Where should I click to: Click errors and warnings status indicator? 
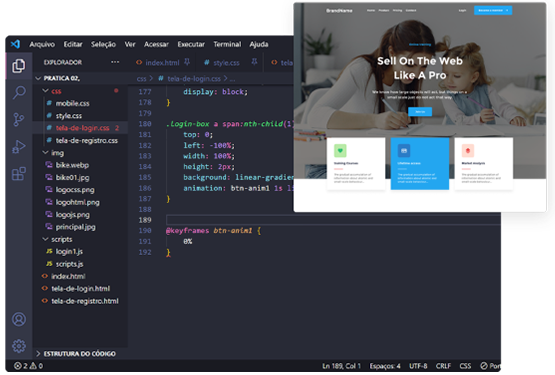(28, 366)
